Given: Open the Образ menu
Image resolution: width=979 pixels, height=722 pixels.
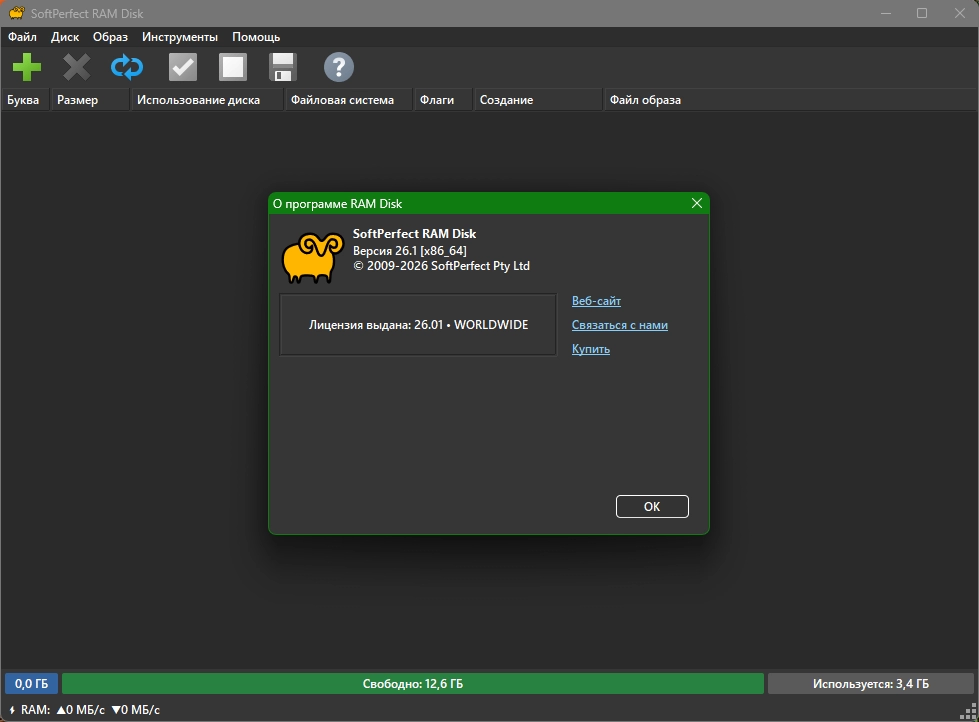Looking at the screenshot, I should pyautogui.click(x=111, y=37).
